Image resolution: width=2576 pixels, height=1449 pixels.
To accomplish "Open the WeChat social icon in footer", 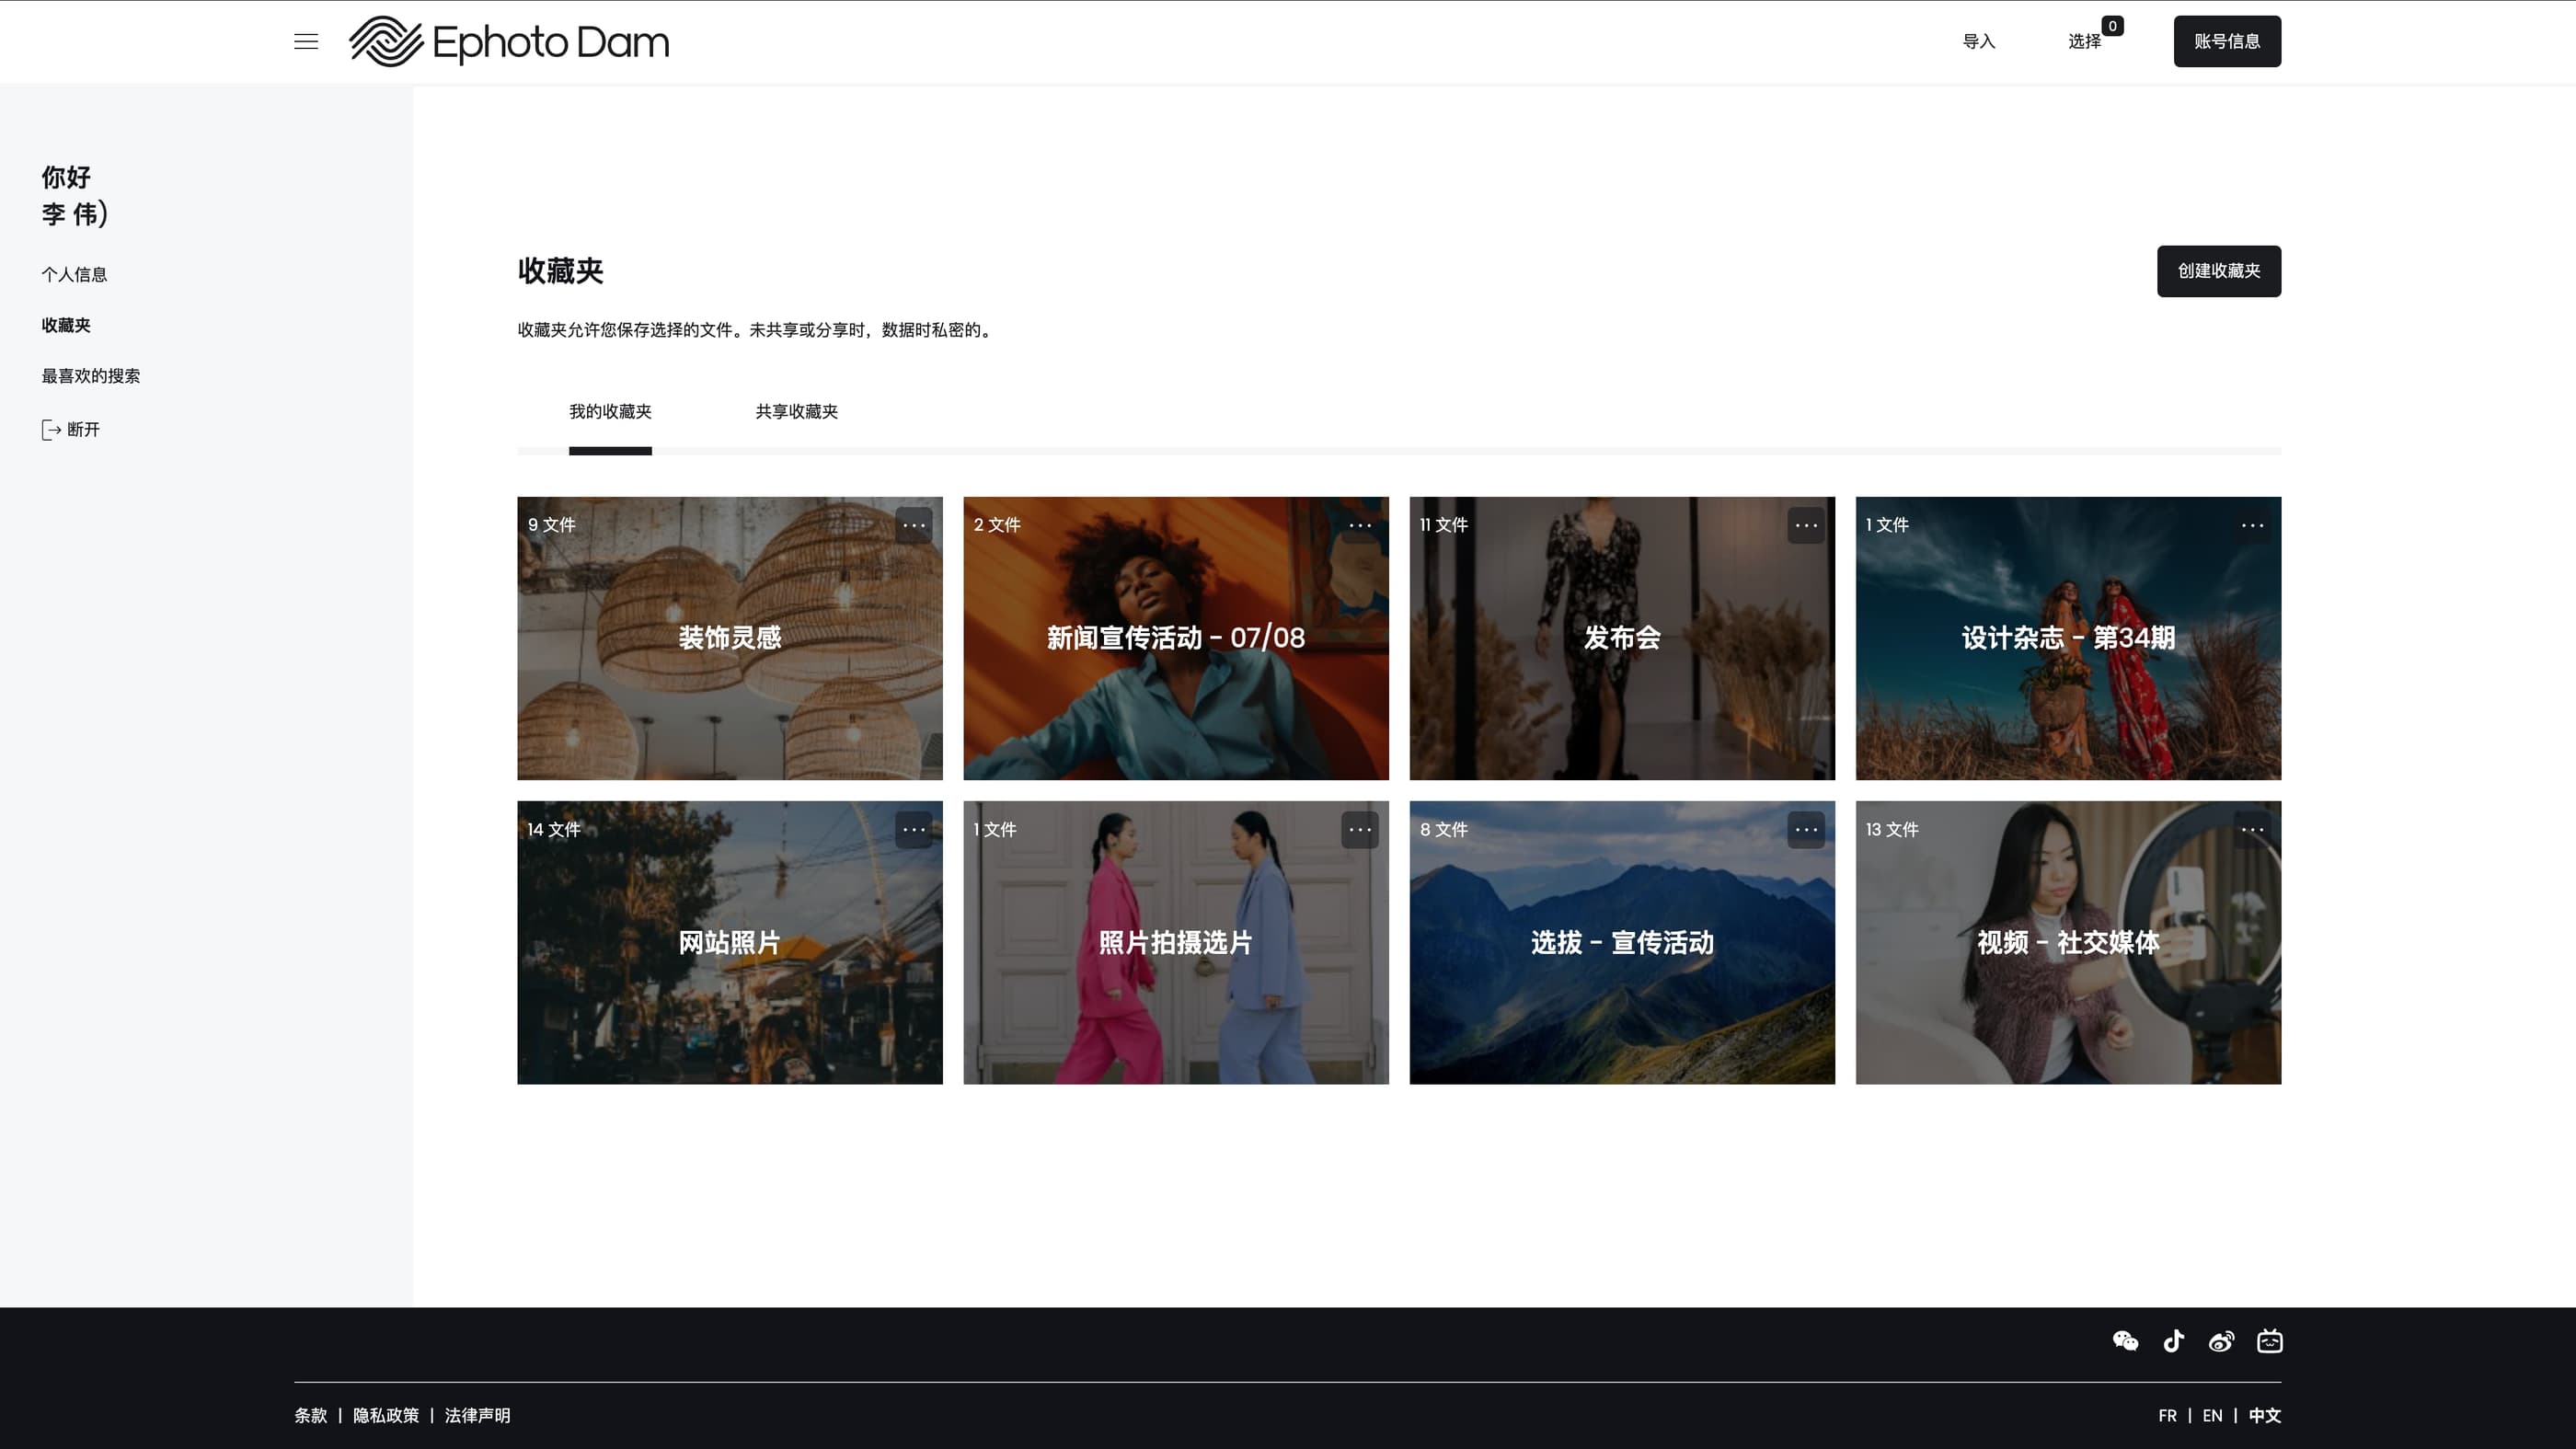I will 2126,1340.
